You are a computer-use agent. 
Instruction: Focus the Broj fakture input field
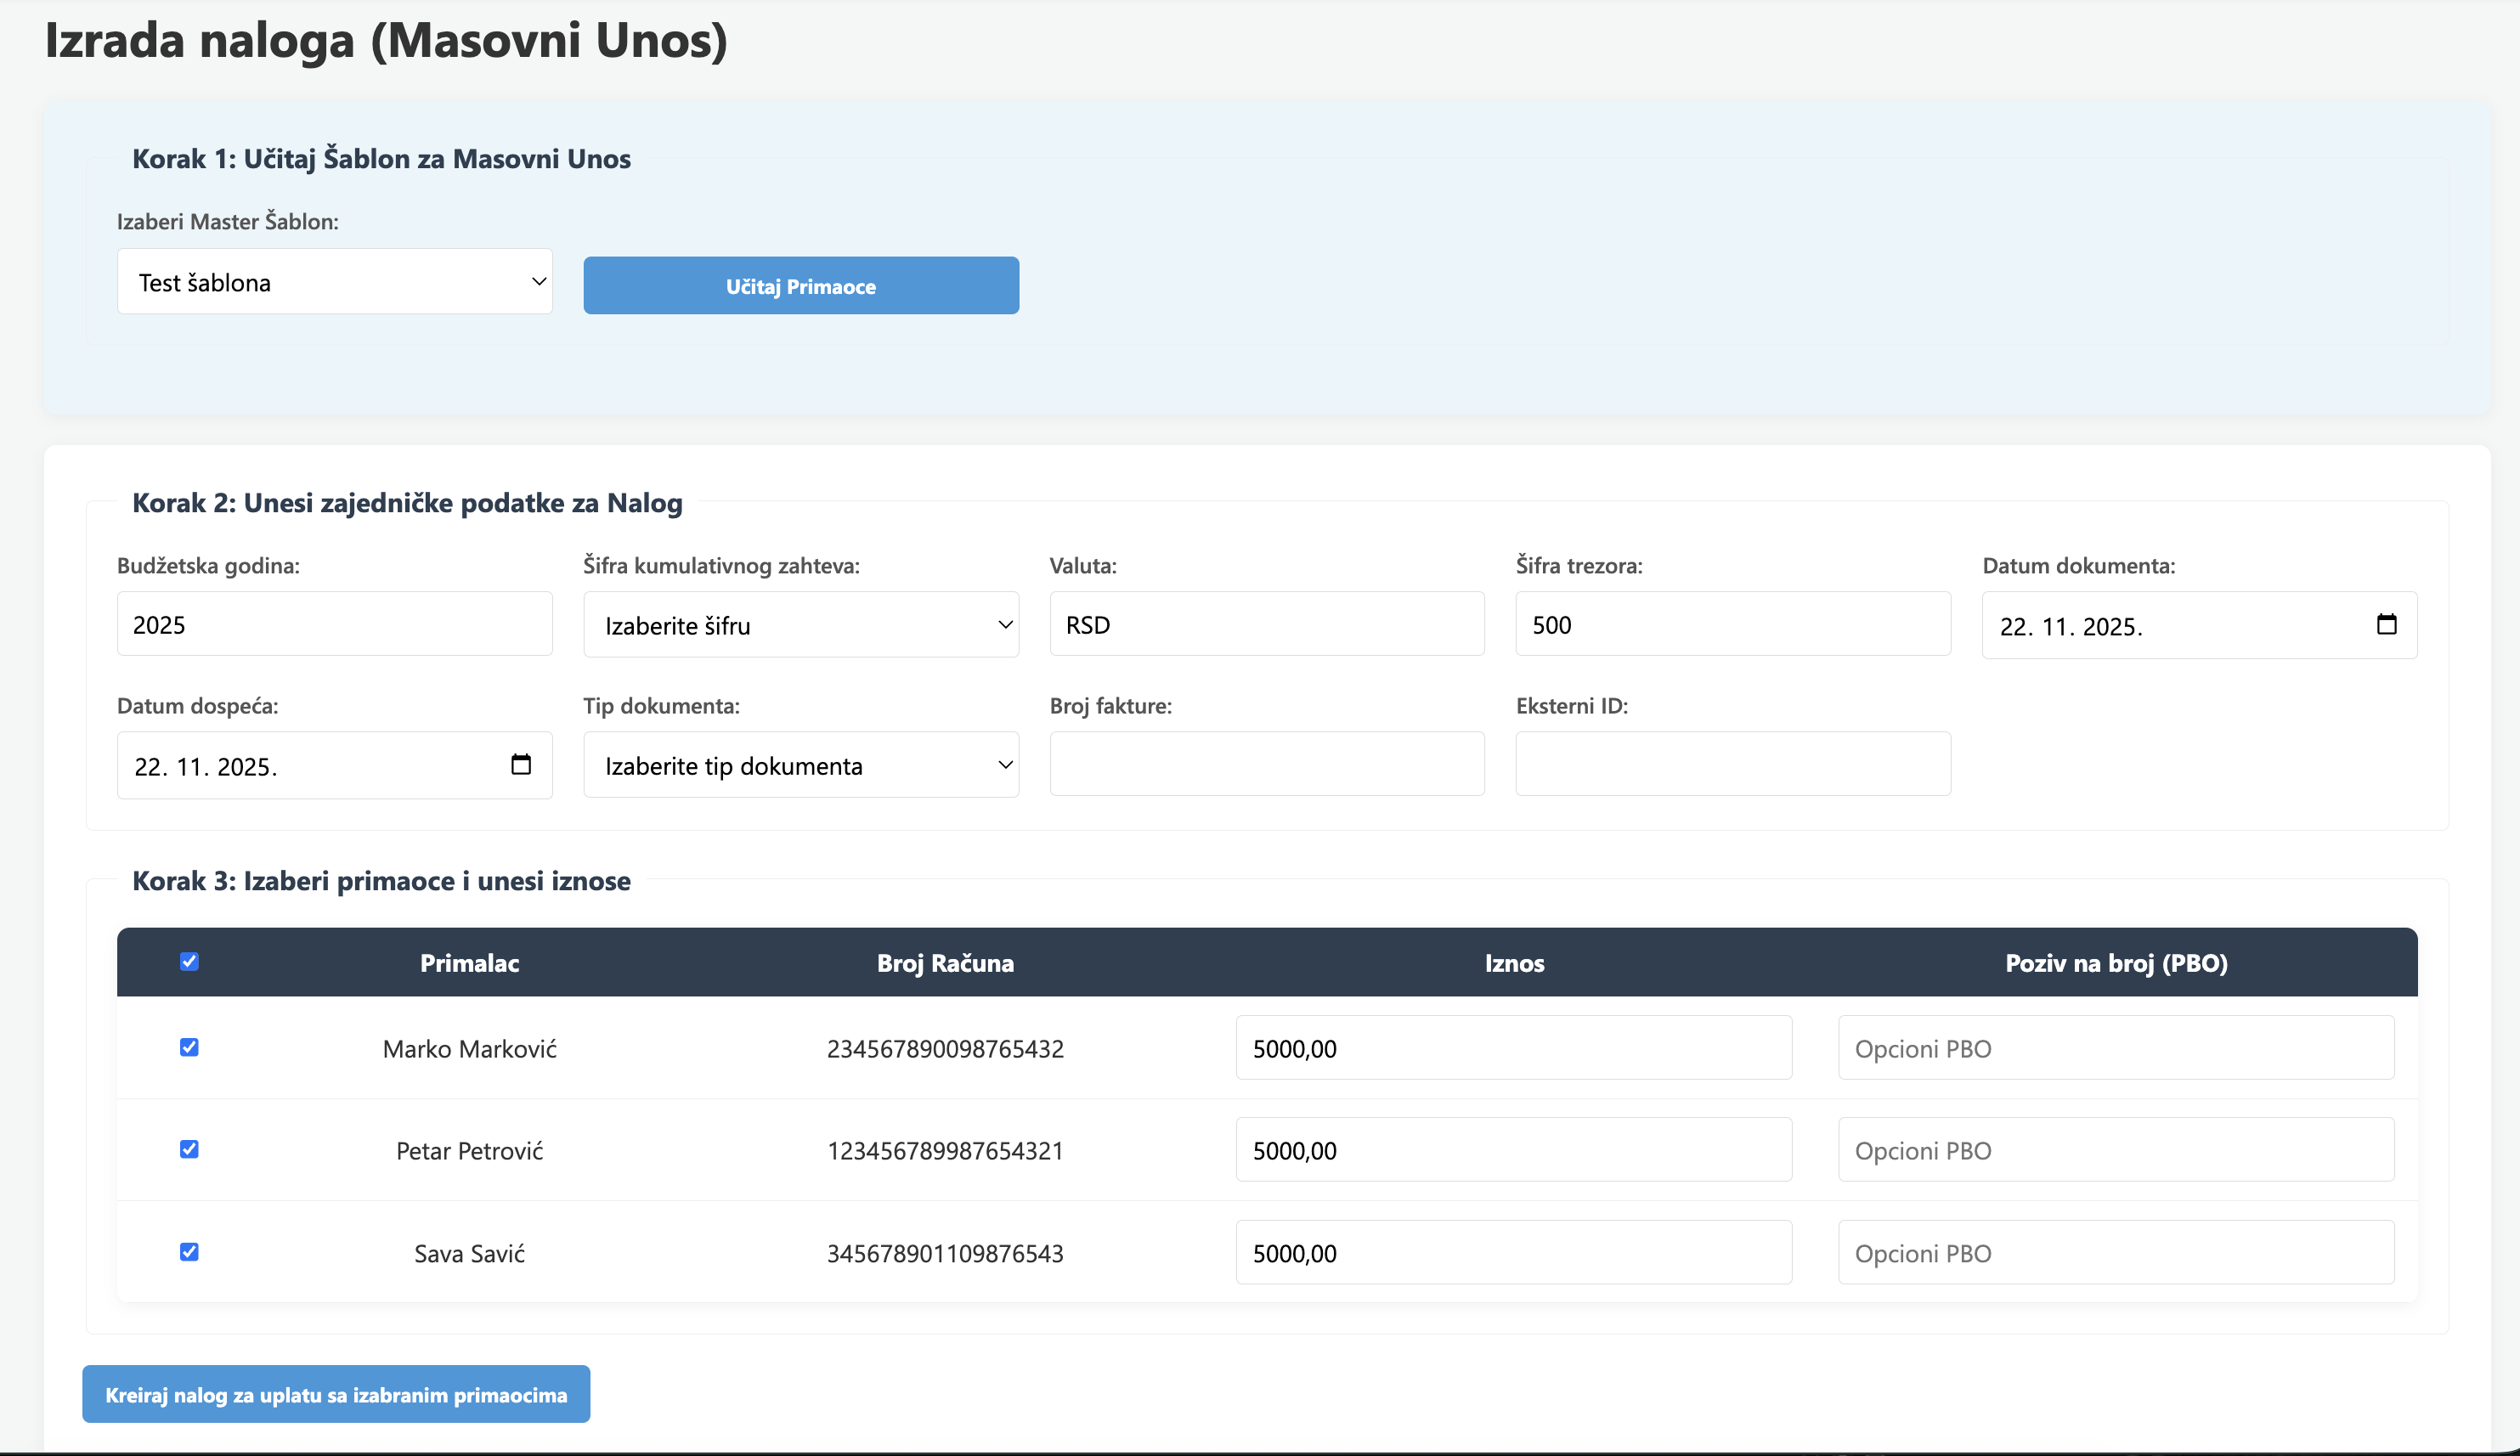point(1265,764)
